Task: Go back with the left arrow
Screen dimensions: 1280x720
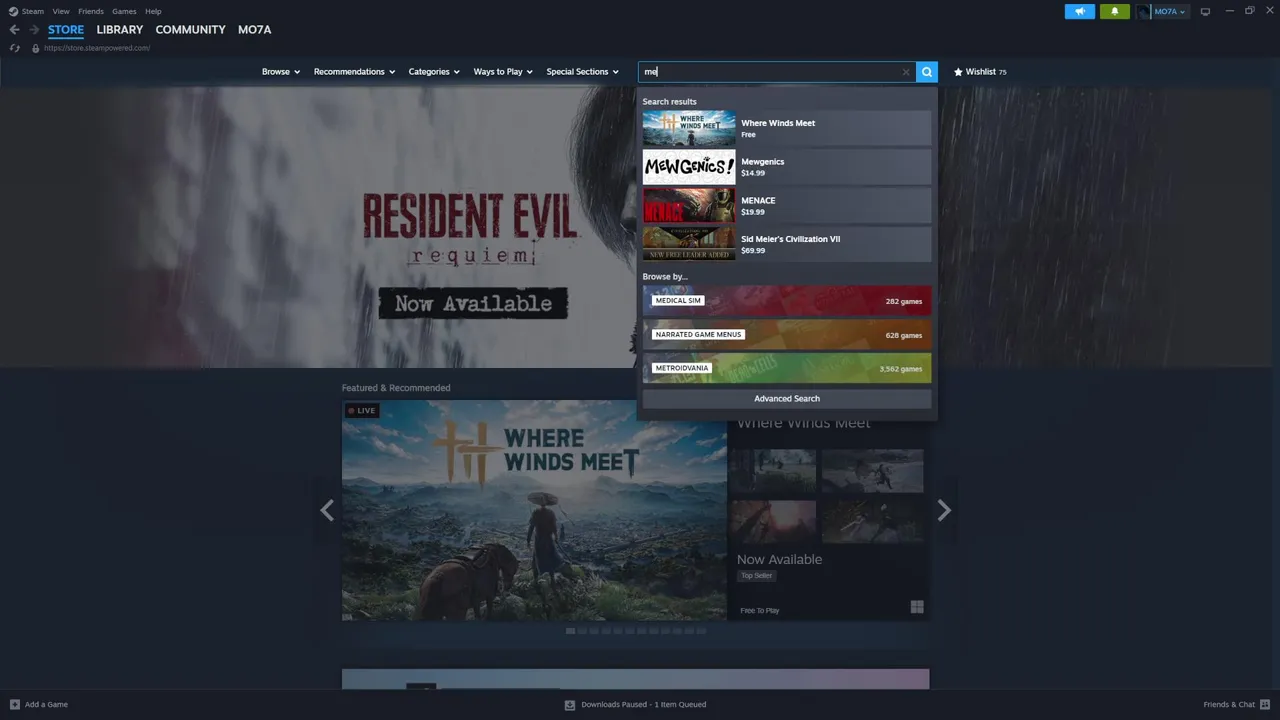Action: (14, 30)
